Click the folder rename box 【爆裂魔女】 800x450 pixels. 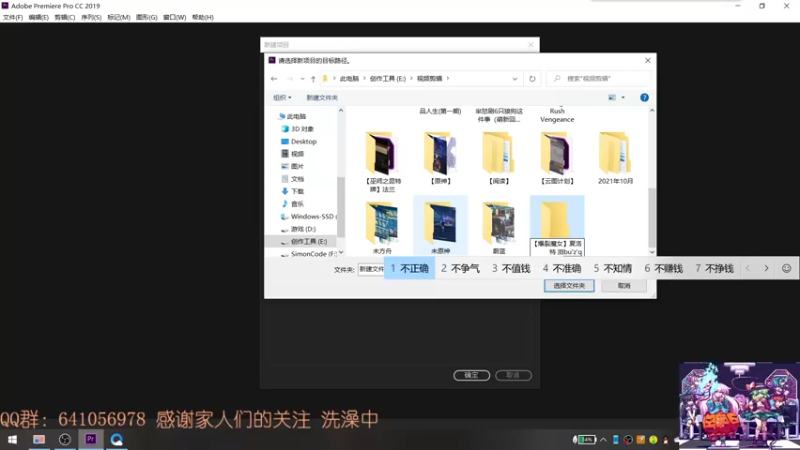pos(557,247)
